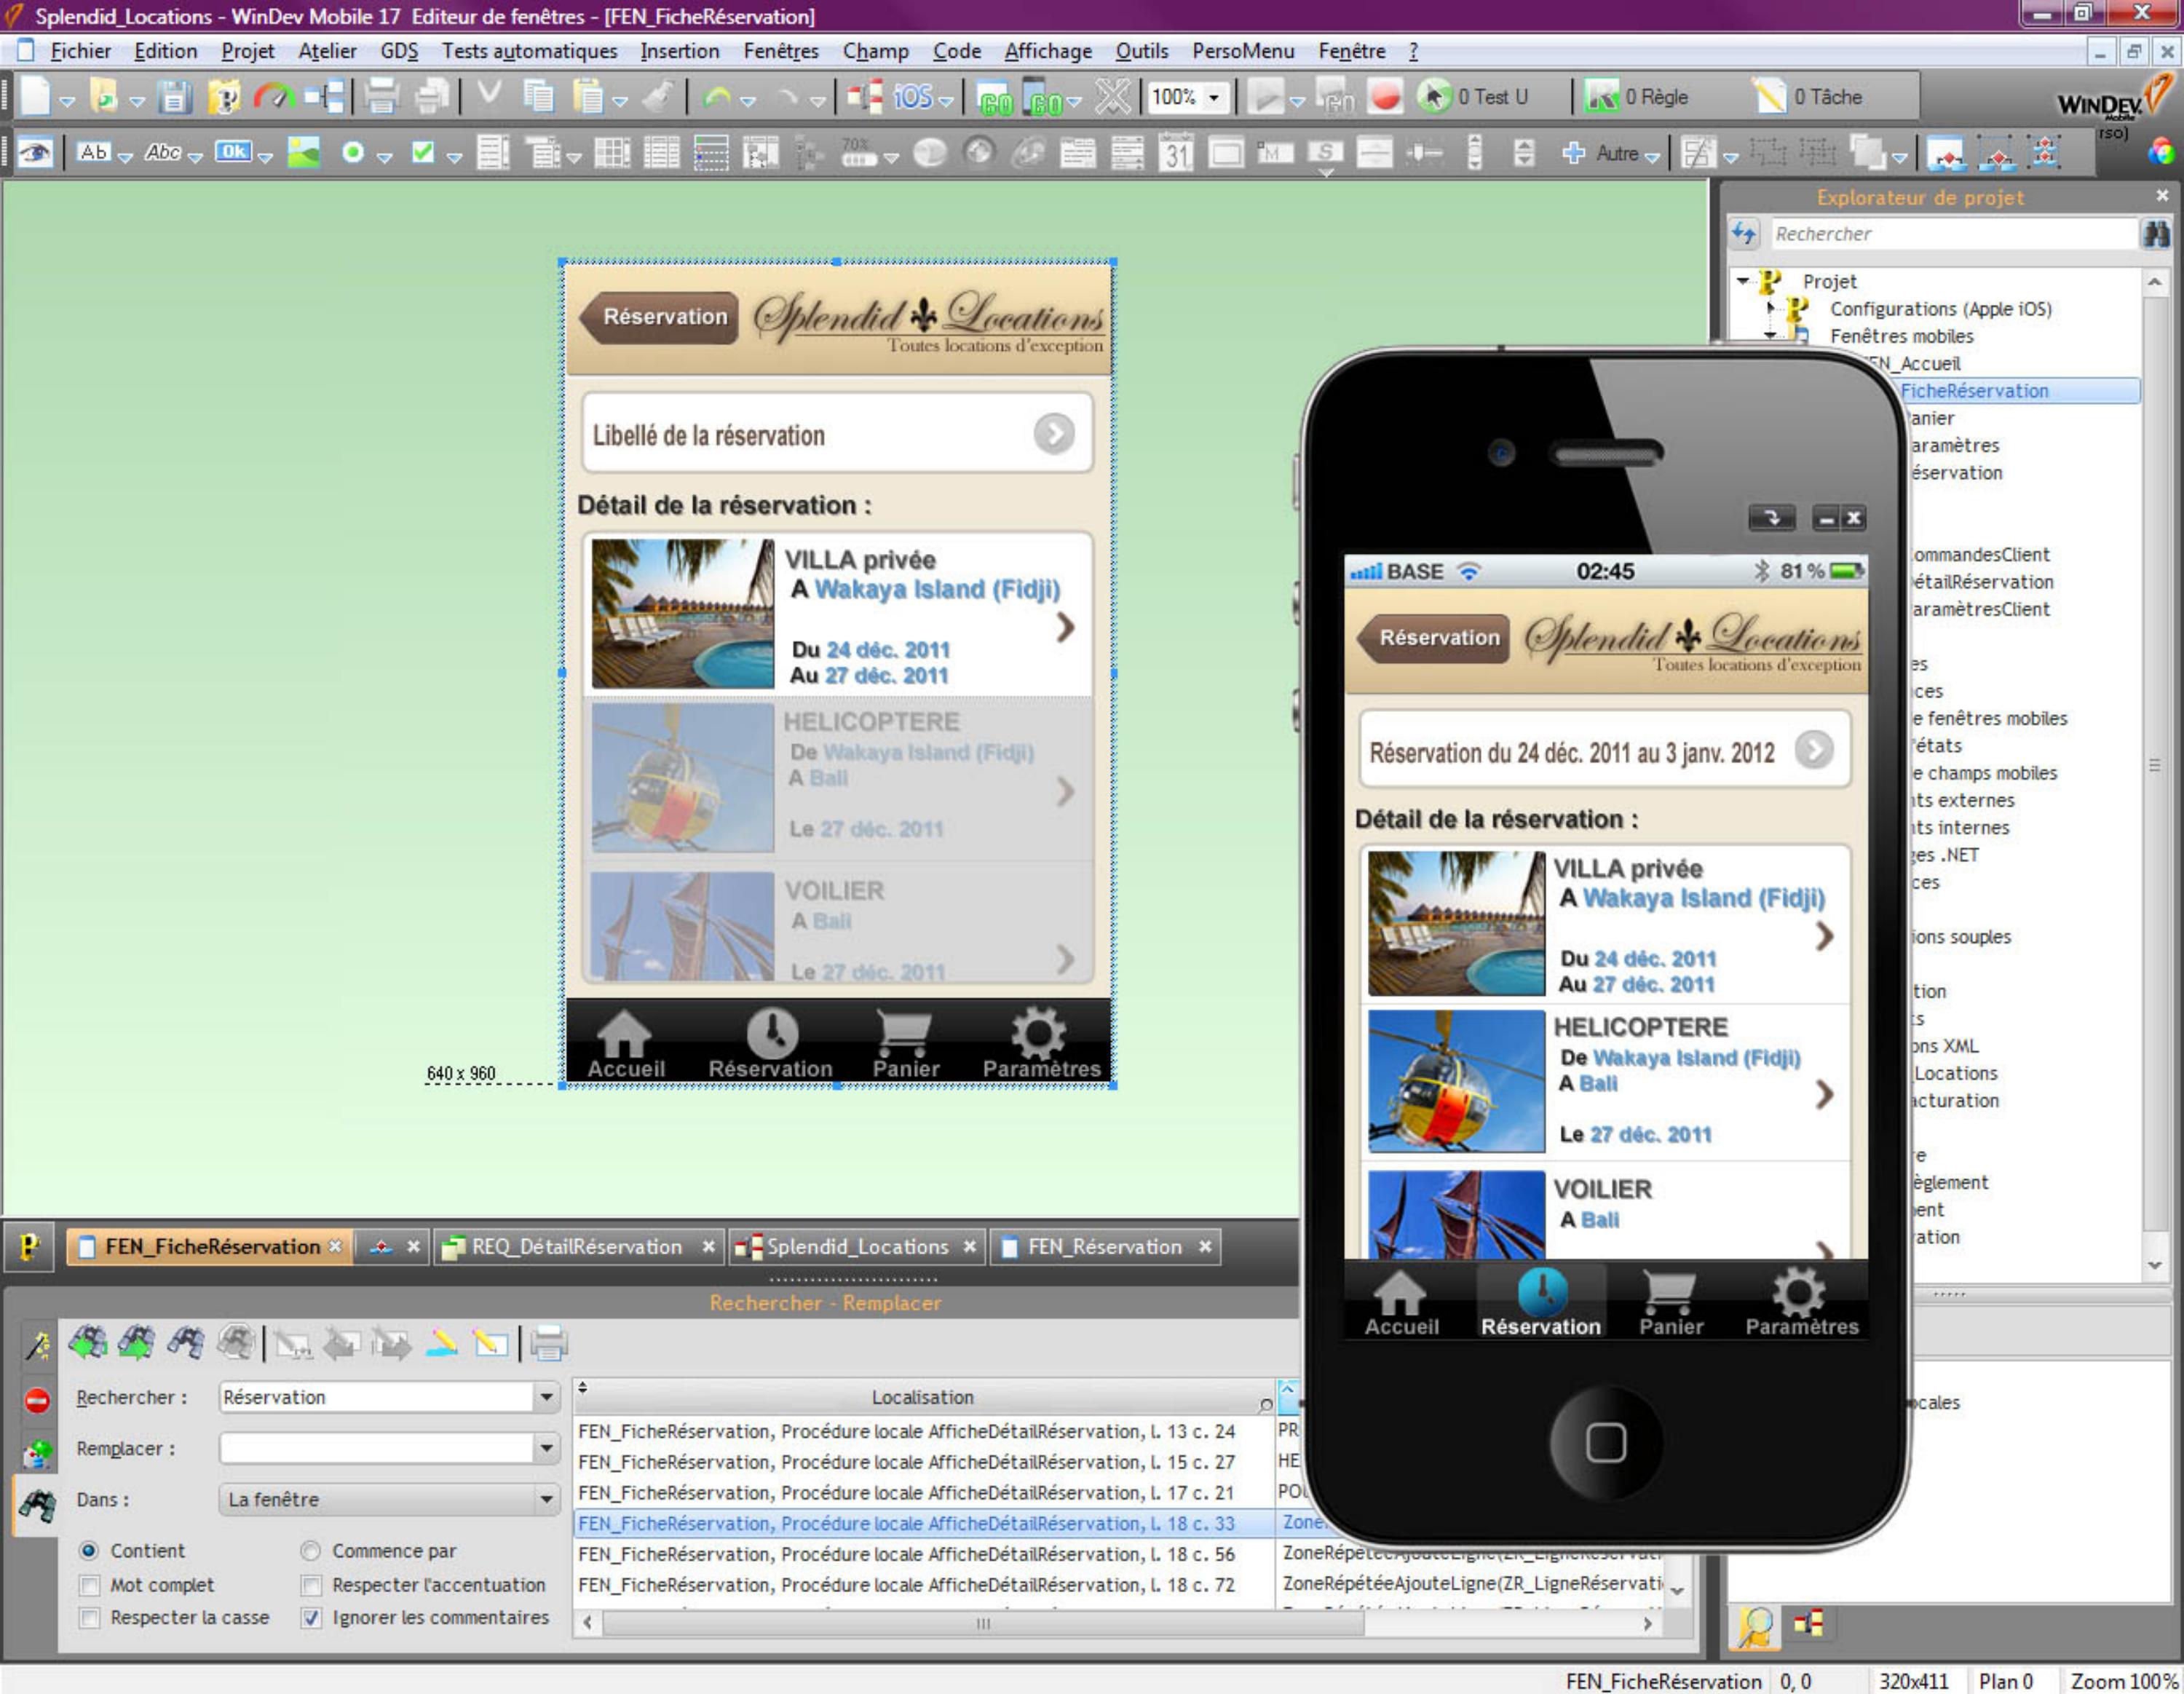Click the image control icon in toolbar
Image resolution: width=2184 pixels, height=1694 pixels.
pos(303,152)
